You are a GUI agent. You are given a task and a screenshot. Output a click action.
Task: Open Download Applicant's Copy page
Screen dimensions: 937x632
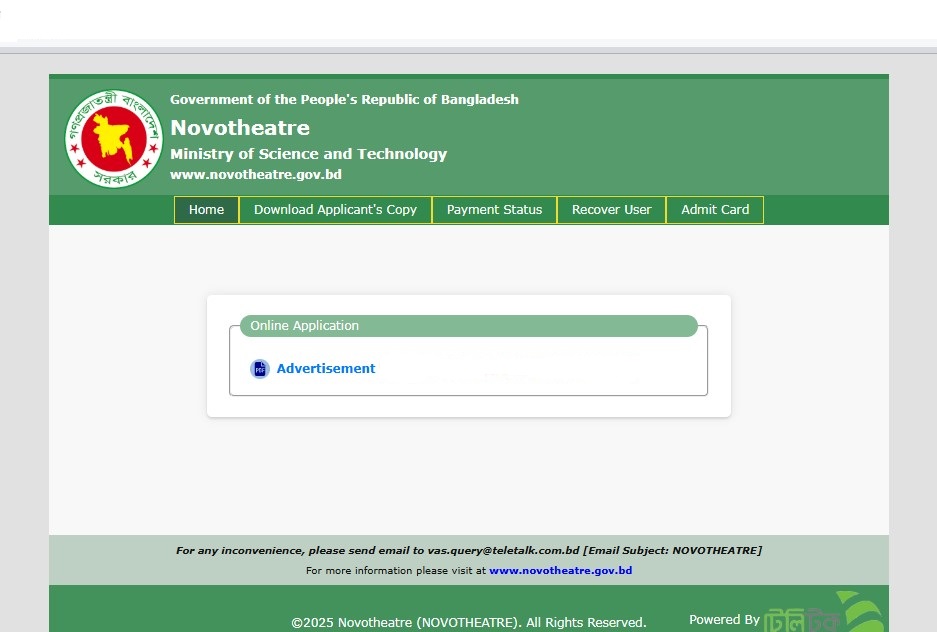pyautogui.click(x=335, y=210)
